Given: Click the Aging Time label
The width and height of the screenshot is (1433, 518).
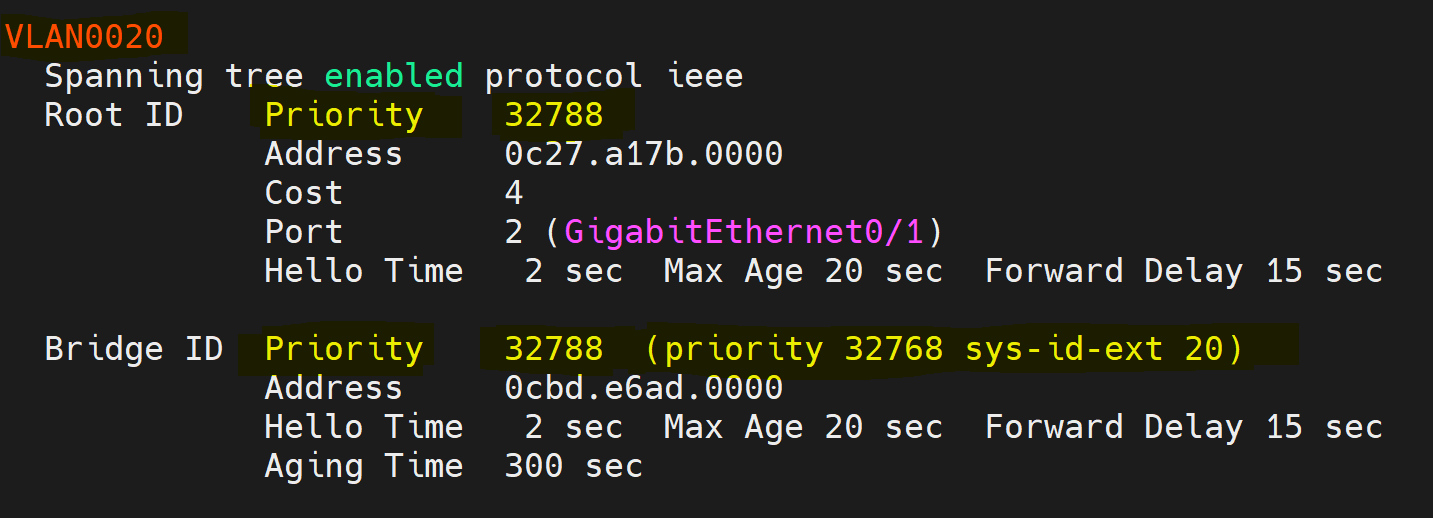Looking at the screenshot, I should (364, 466).
